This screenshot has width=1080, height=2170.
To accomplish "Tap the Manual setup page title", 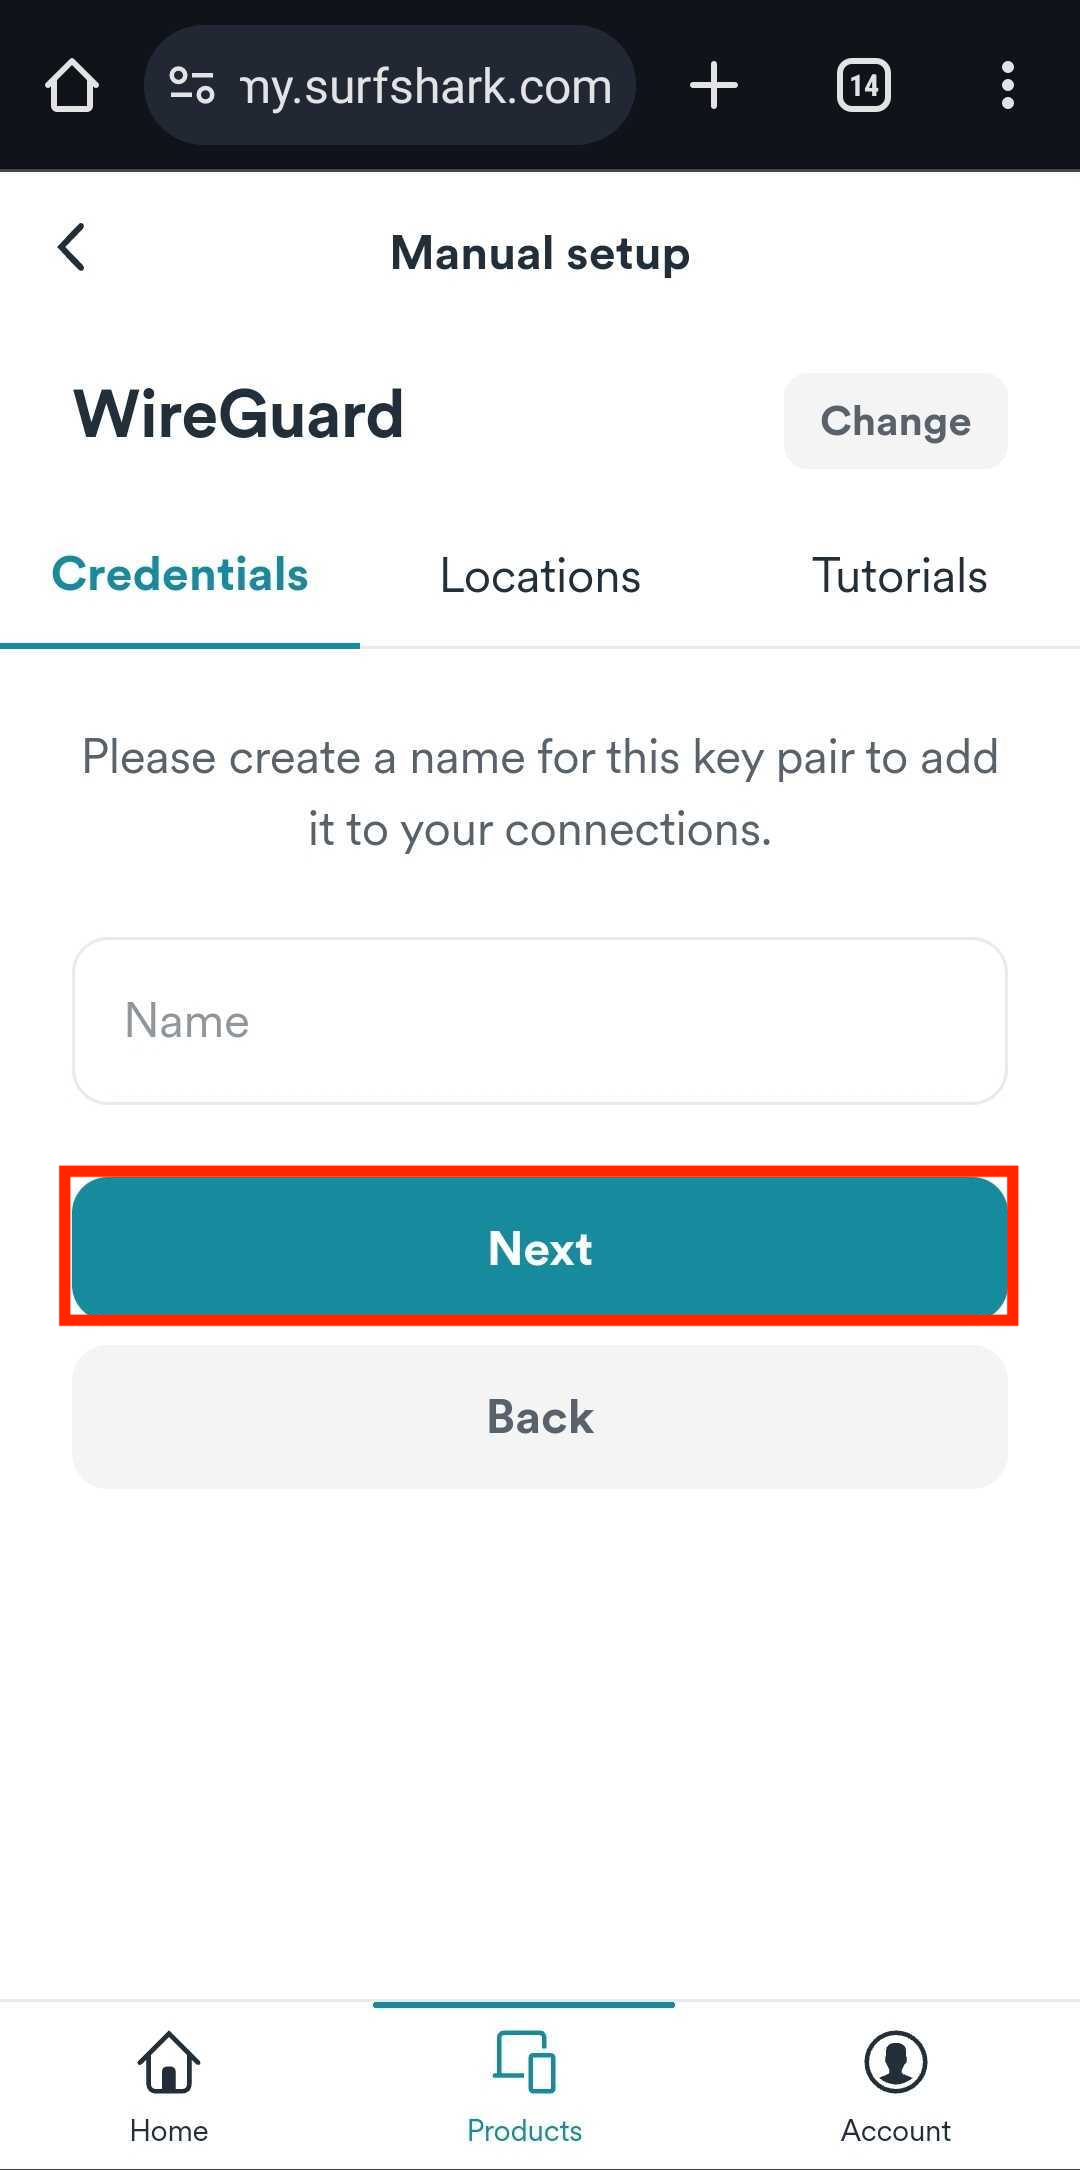I will [539, 253].
